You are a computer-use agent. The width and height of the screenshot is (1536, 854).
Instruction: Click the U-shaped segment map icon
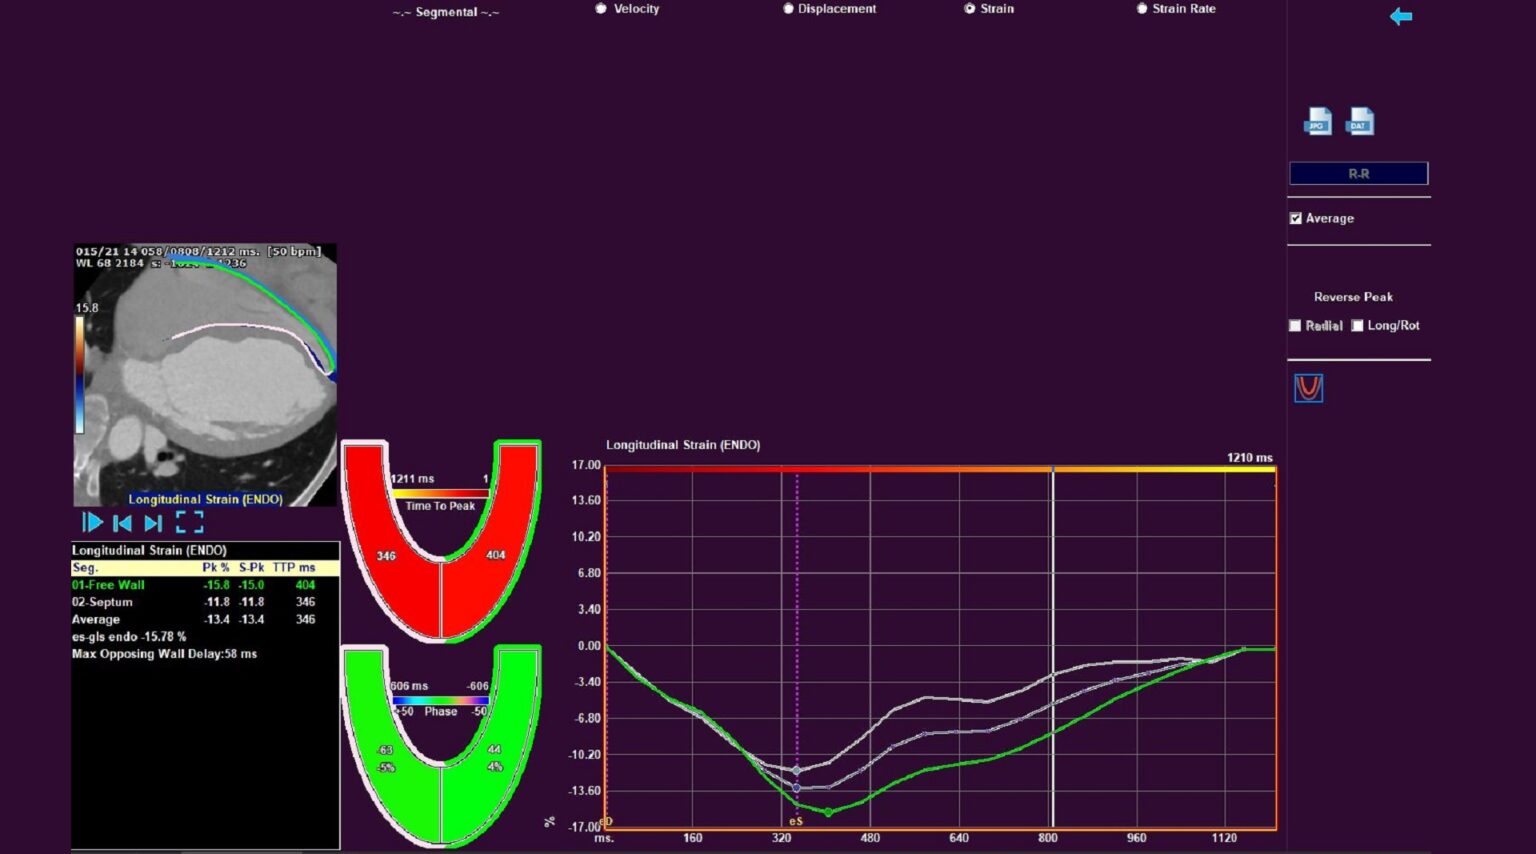[x=1308, y=388]
